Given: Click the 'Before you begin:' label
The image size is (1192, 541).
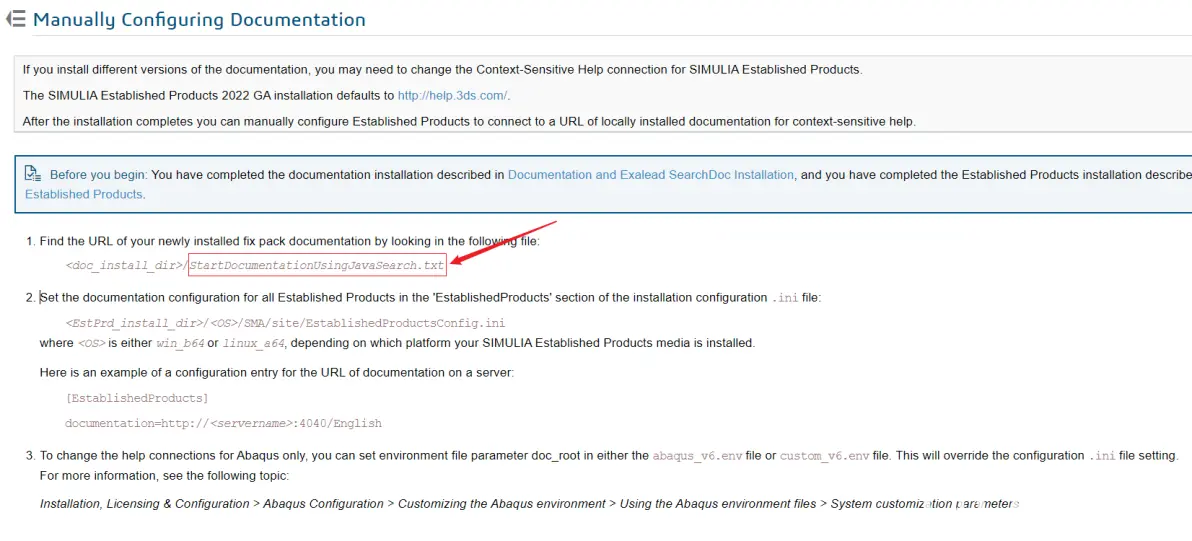Looking at the screenshot, I should click(98, 175).
